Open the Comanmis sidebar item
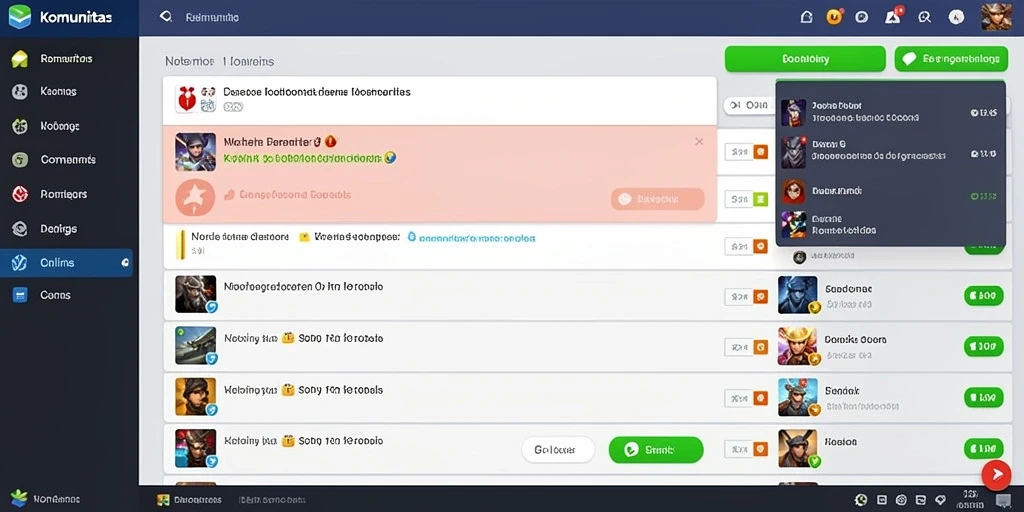The width and height of the screenshot is (1024, 512). [x=67, y=159]
